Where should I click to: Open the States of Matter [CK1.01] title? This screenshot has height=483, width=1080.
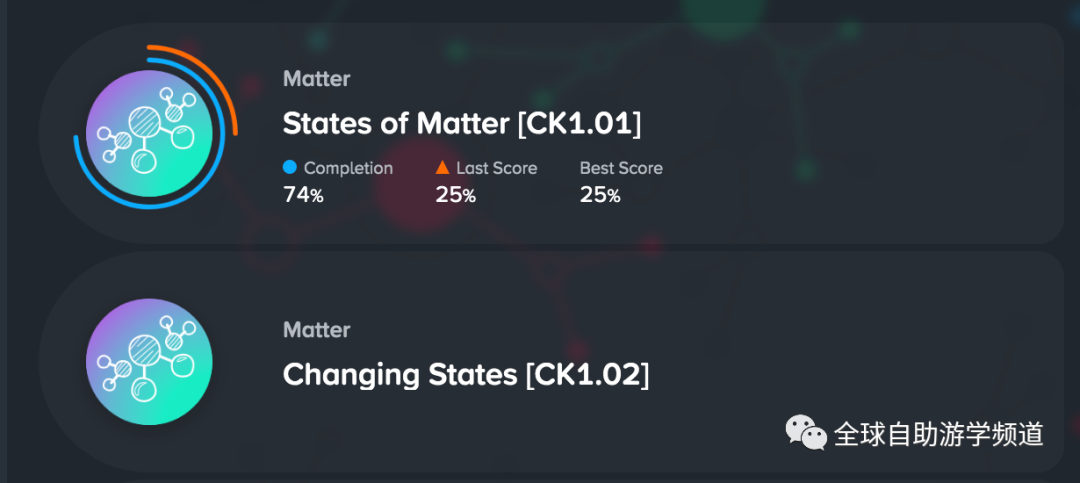tap(462, 124)
